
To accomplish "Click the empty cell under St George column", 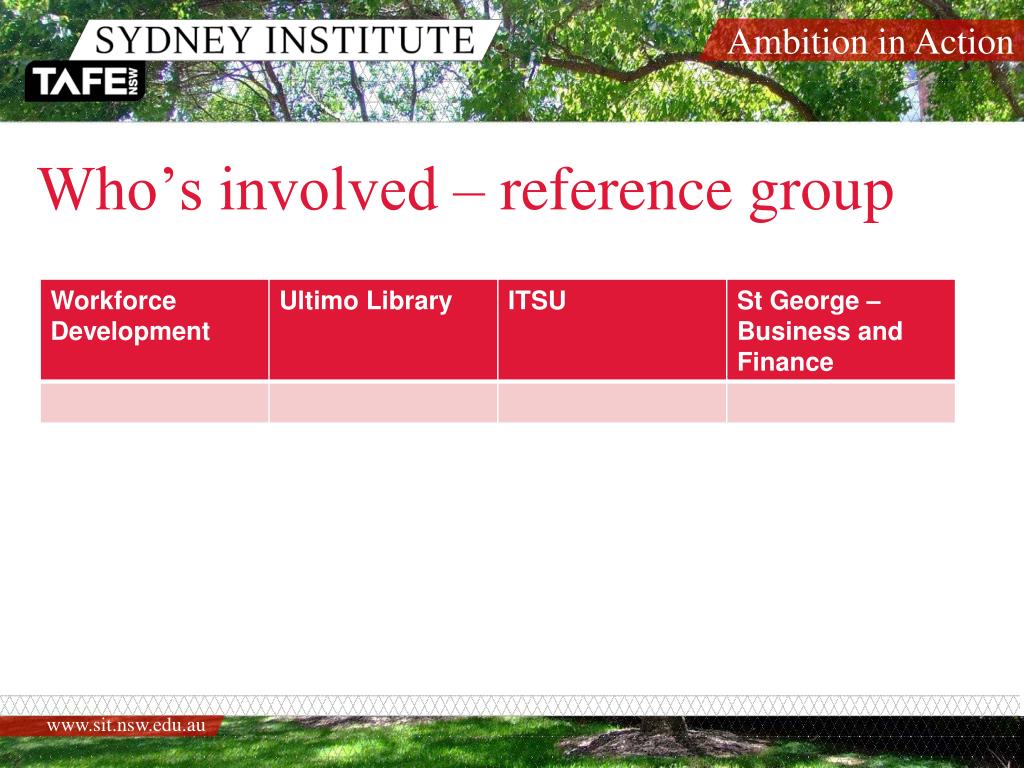I will click(x=841, y=402).
